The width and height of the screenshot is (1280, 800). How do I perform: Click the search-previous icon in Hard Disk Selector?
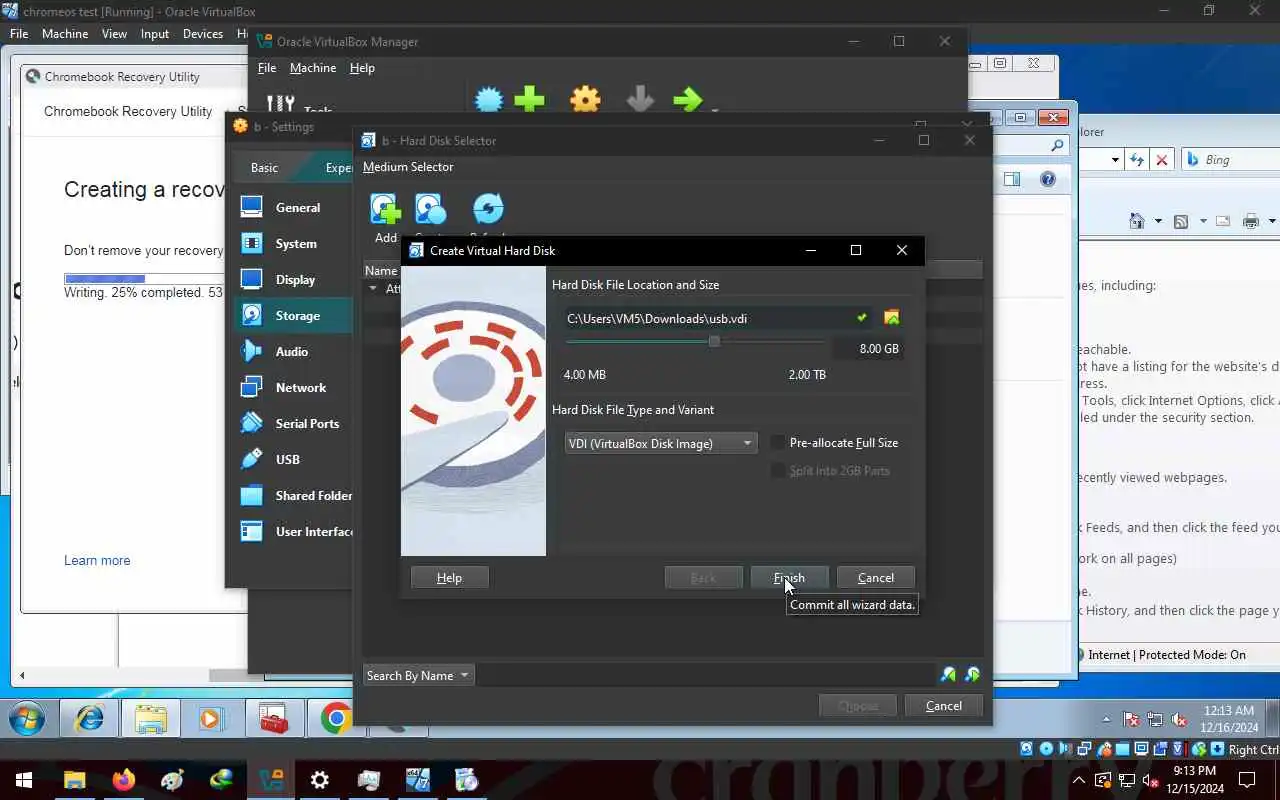tap(948, 675)
